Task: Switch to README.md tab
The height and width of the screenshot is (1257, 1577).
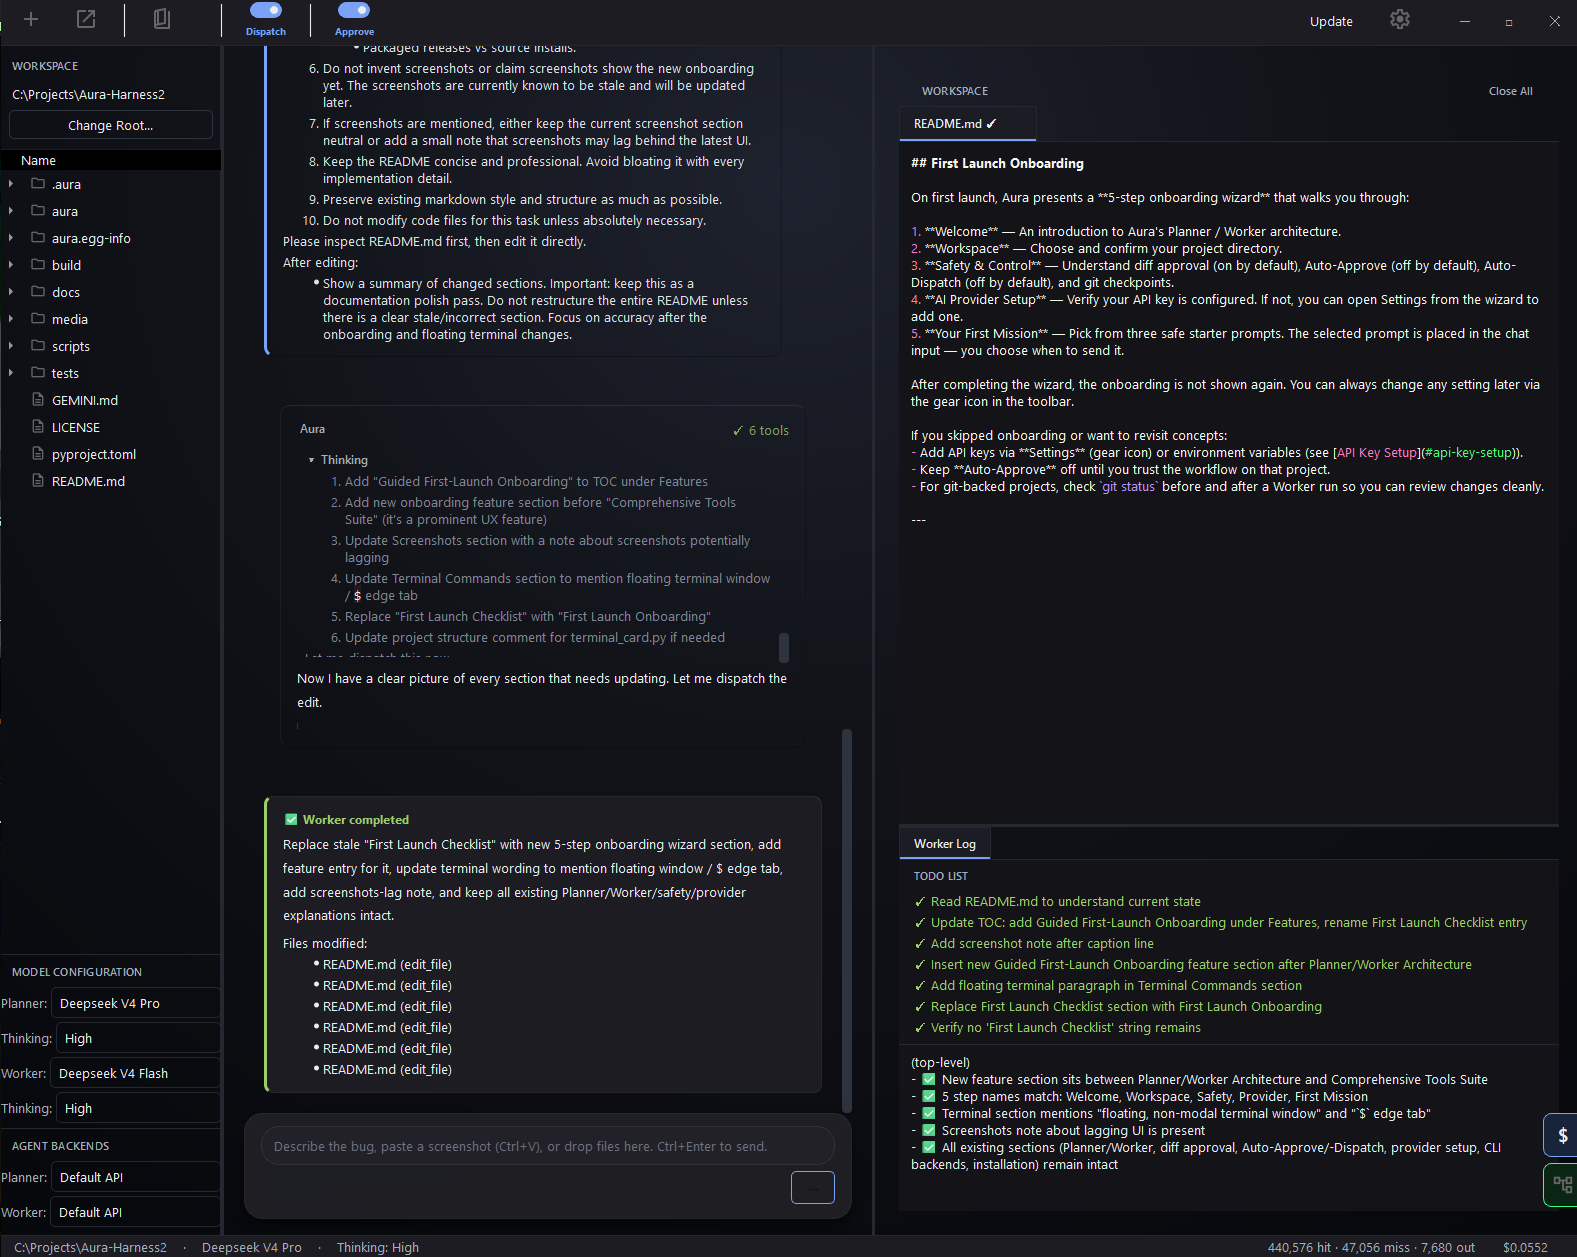Action: pos(966,124)
